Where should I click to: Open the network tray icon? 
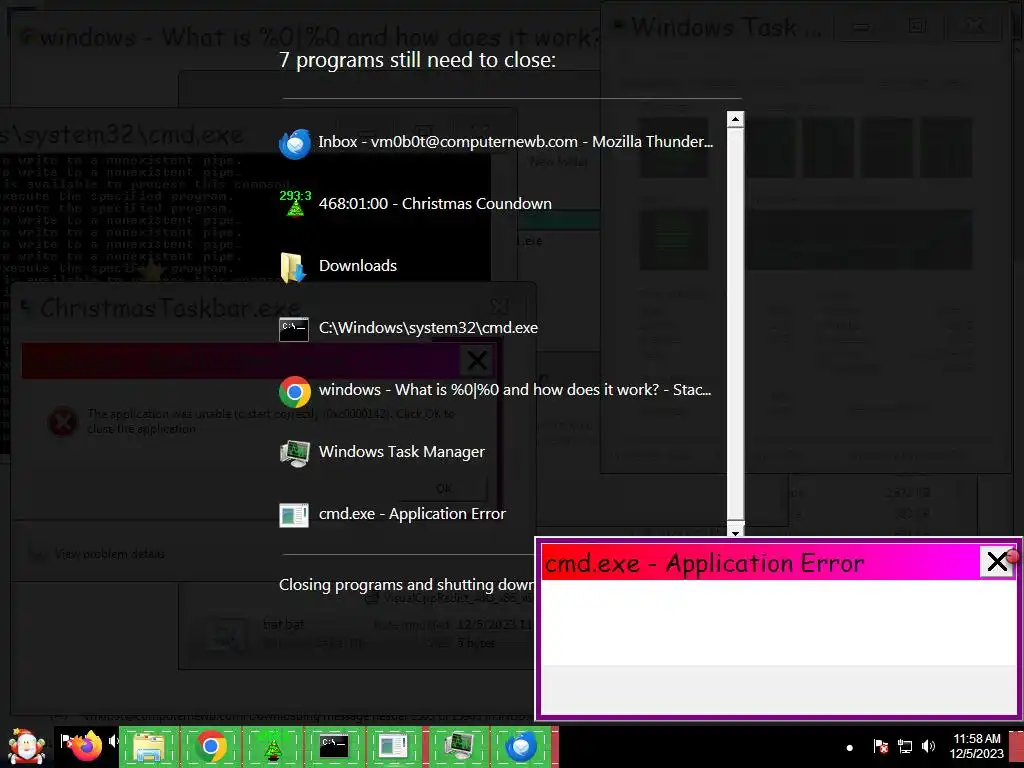point(904,746)
